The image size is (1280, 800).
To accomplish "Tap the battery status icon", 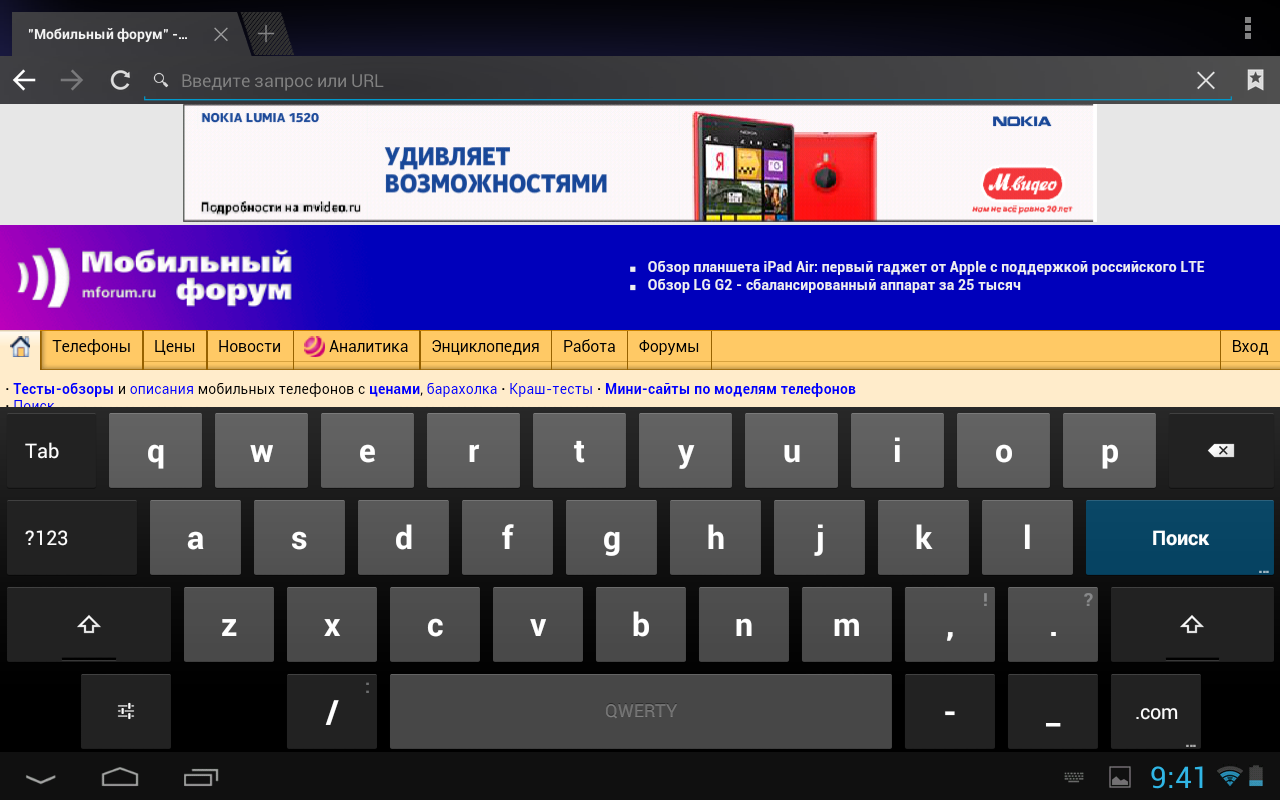I will [x=1254, y=776].
